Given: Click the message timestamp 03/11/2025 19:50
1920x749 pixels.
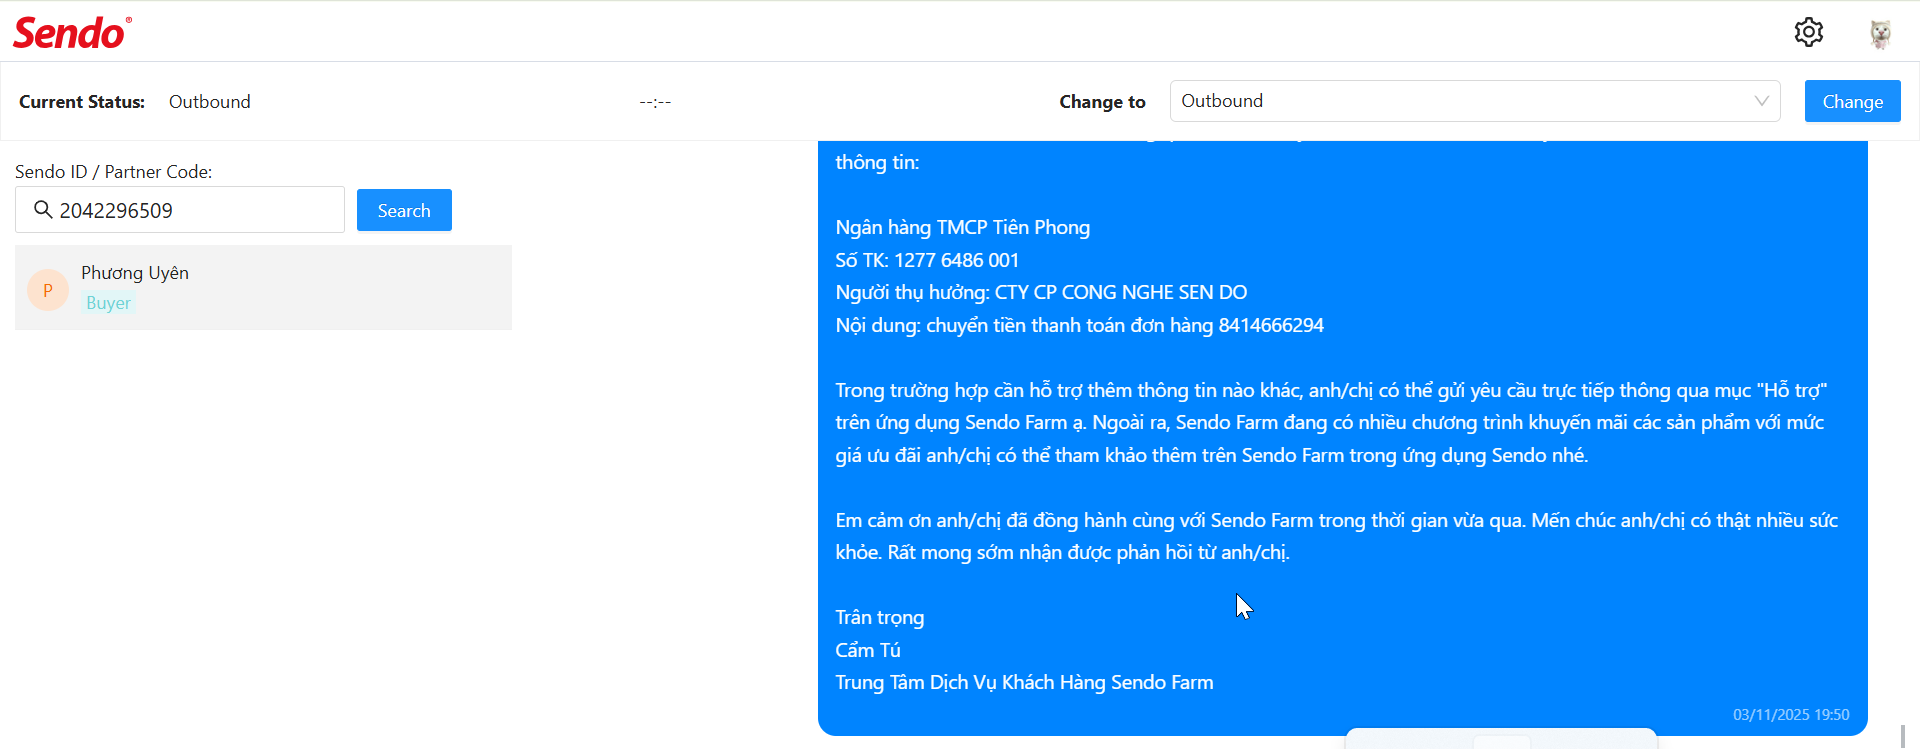Looking at the screenshot, I should pos(1791,715).
